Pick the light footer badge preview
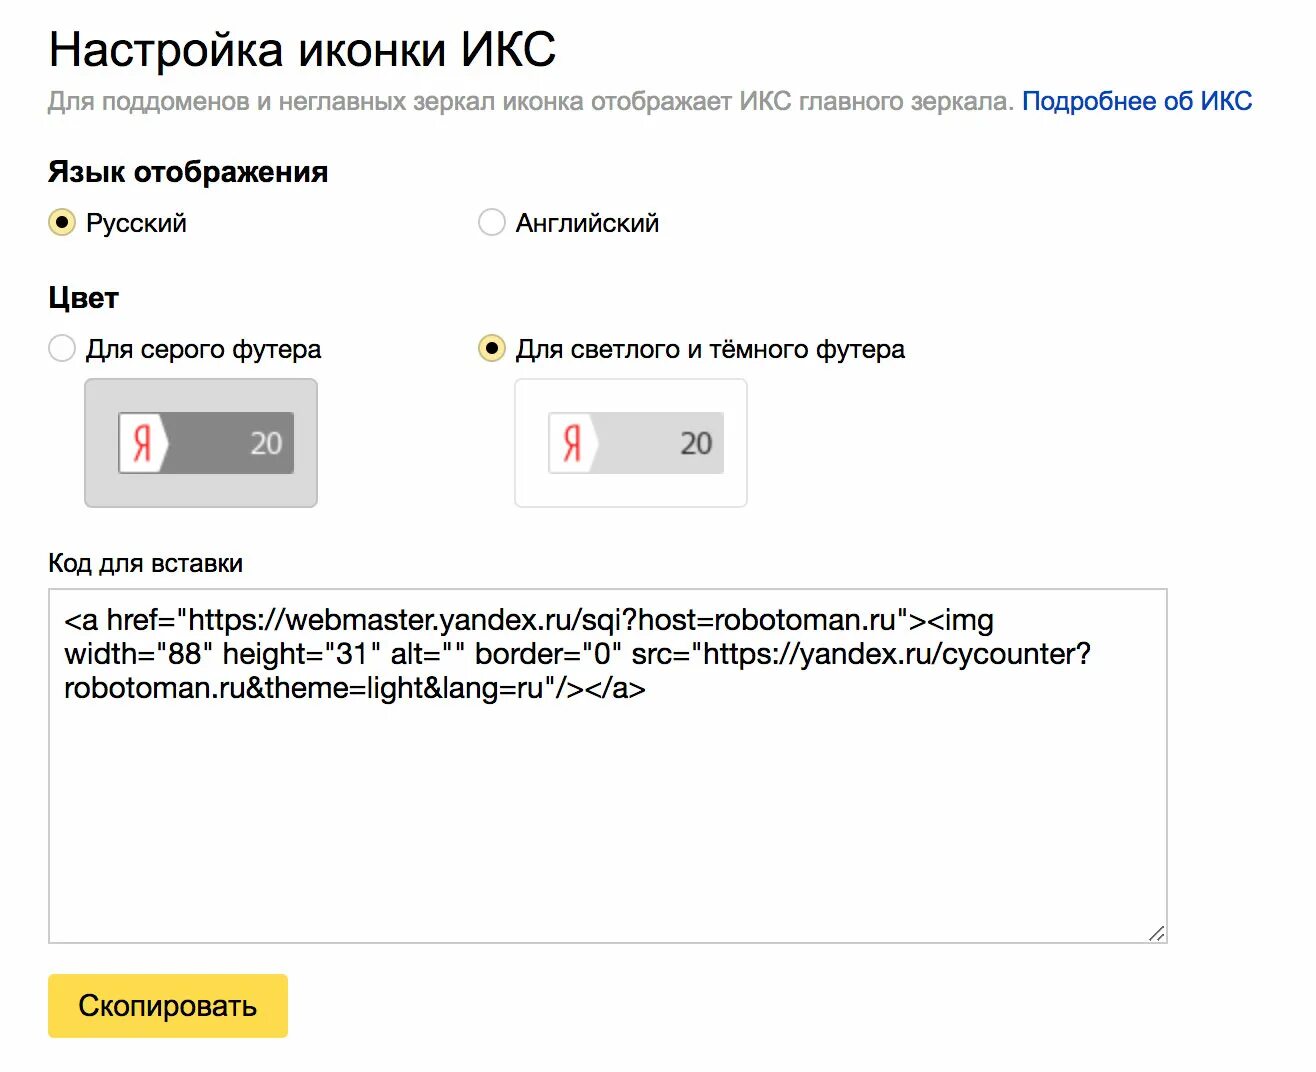The image size is (1316, 1072). [631, 443]
